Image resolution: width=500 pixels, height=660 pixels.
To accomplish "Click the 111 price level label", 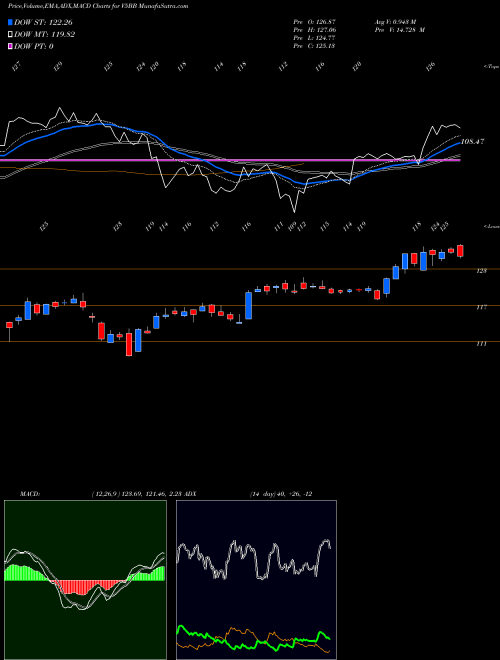I will (x=481, y=343).
